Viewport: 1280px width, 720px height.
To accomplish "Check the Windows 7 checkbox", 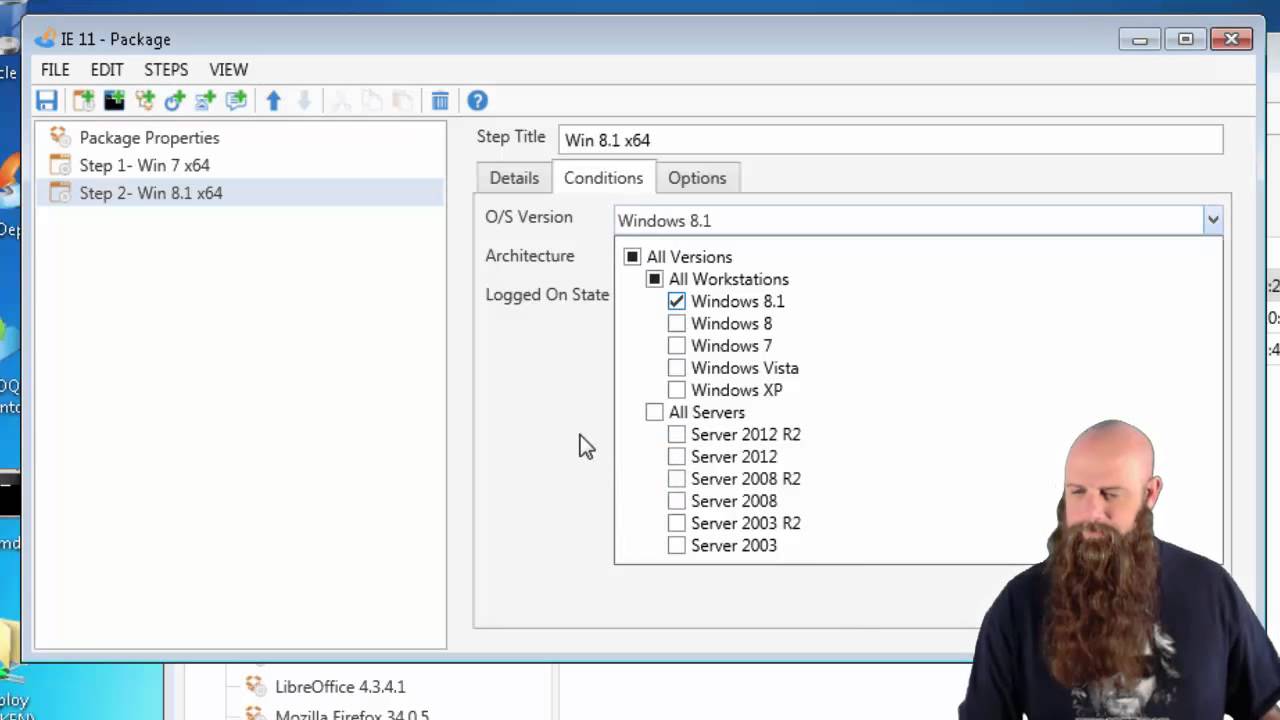I will (x=676, y=346).
